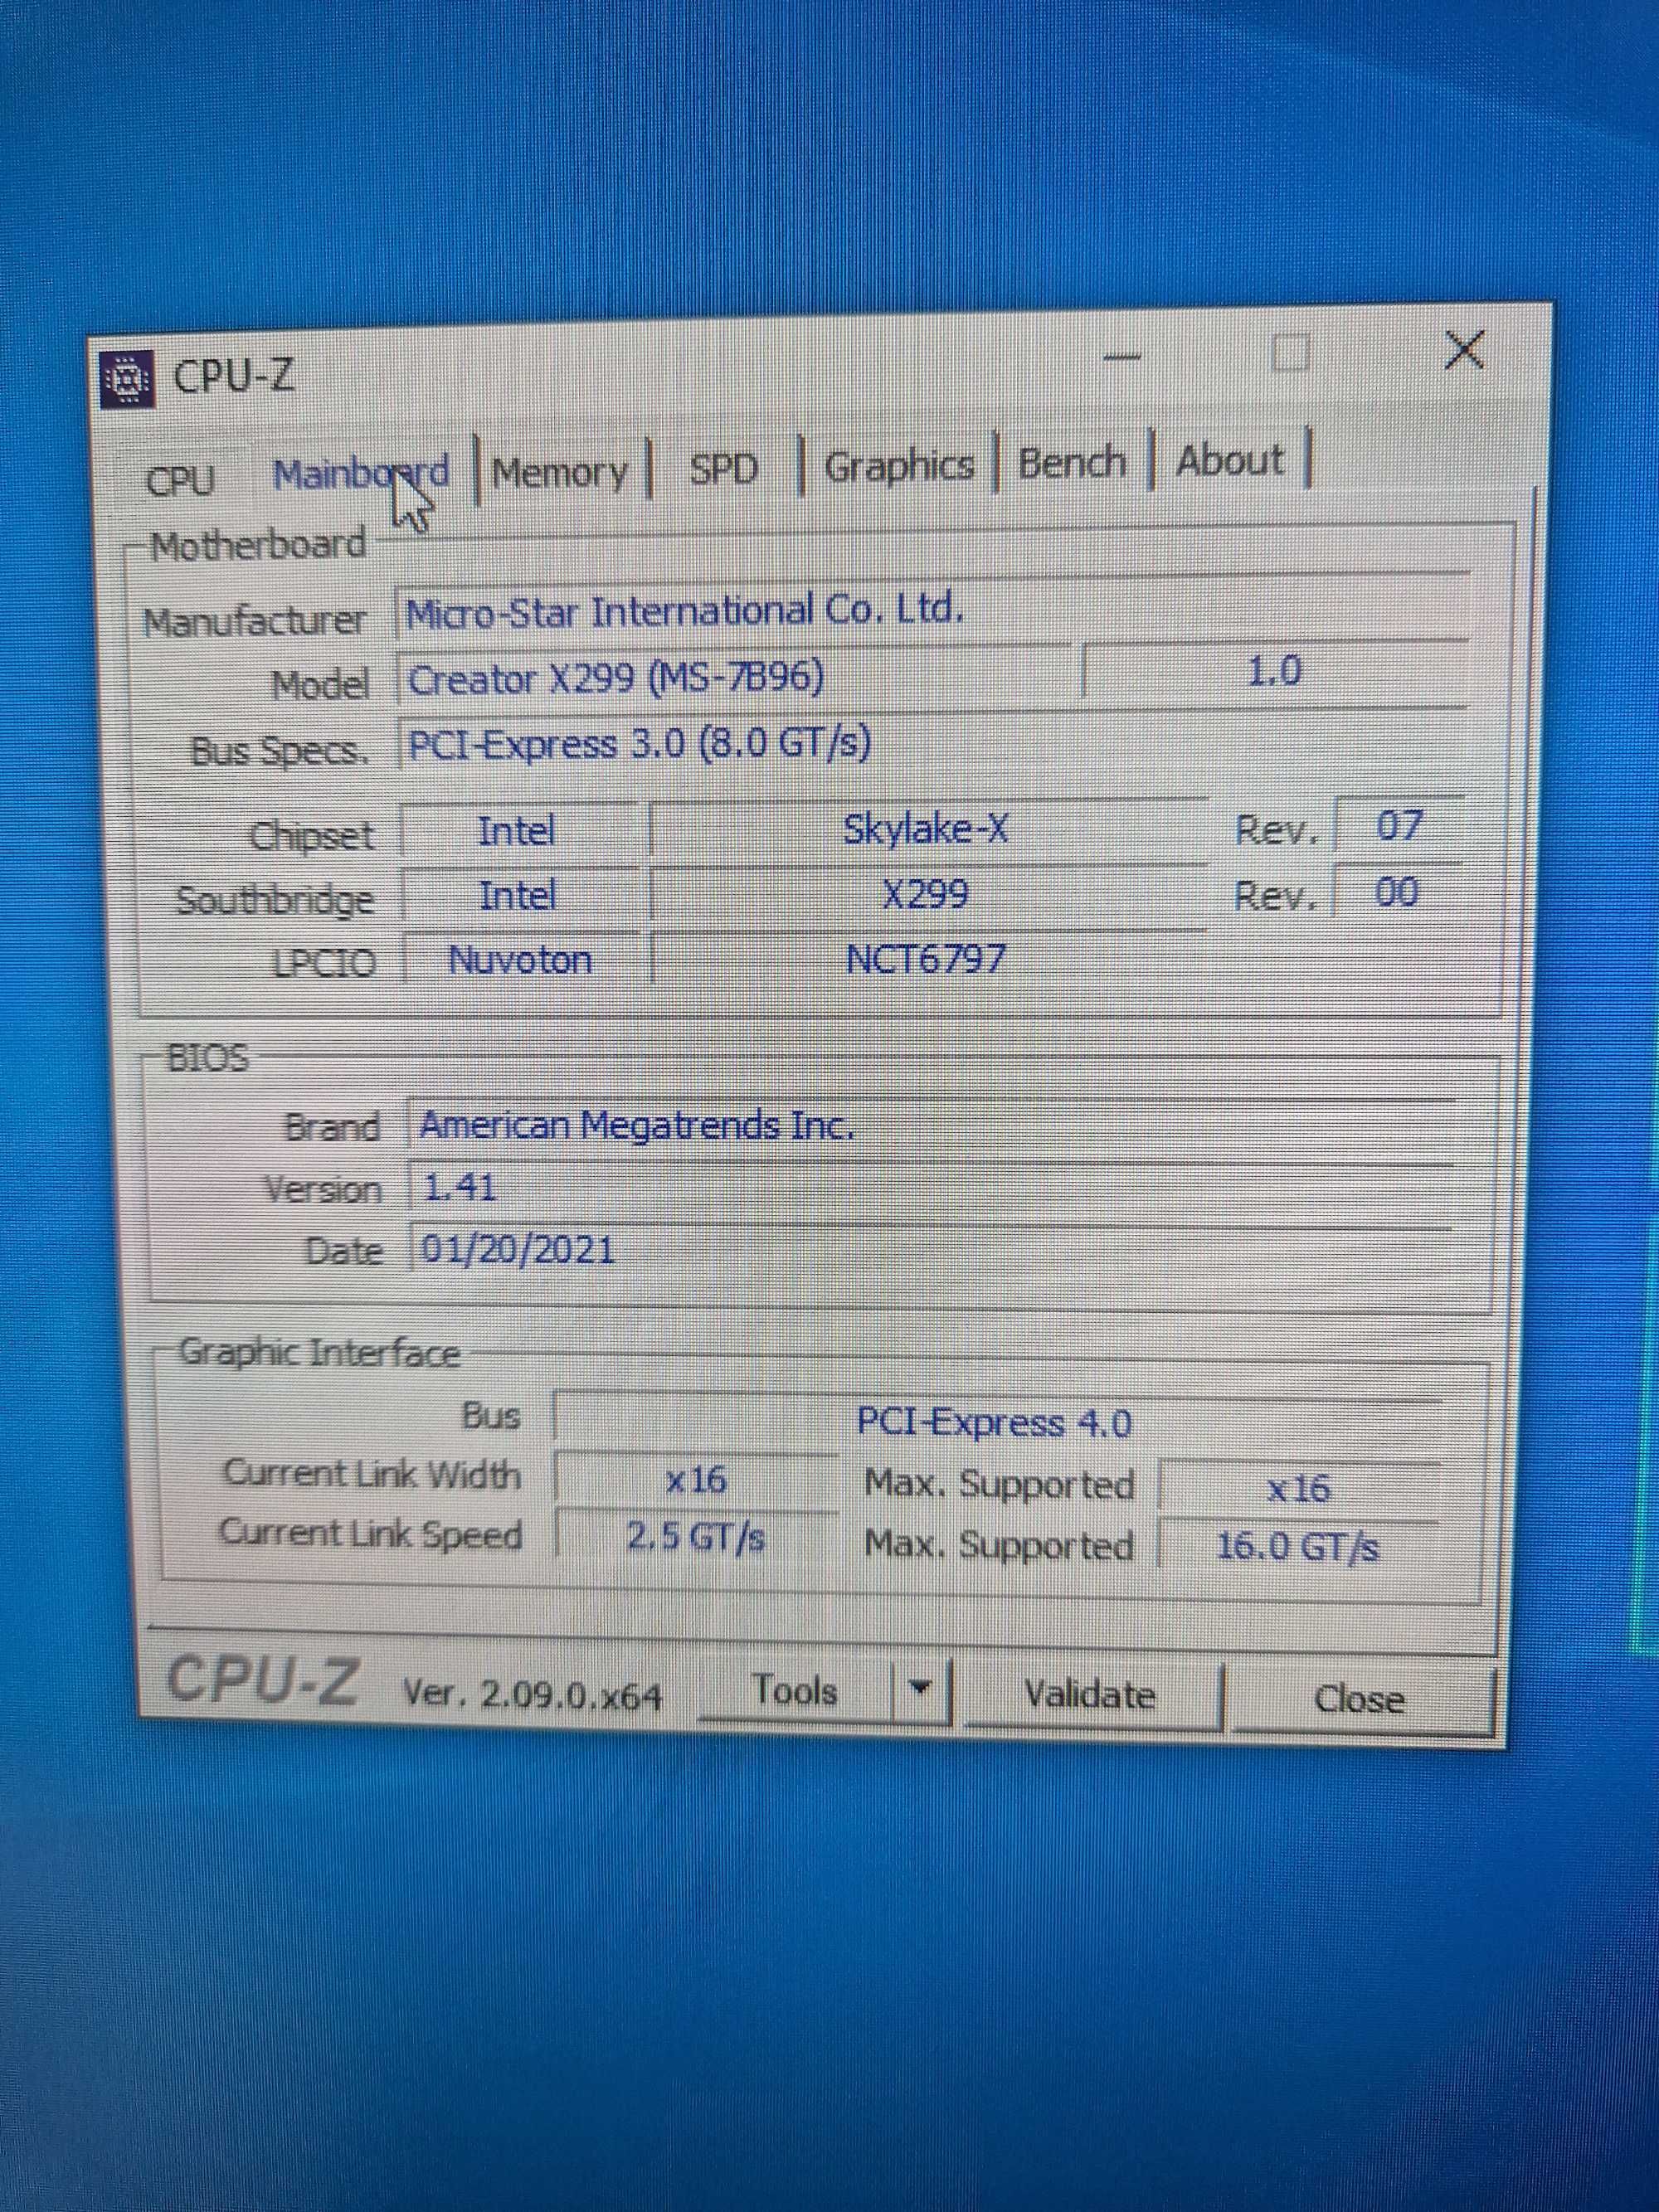The width and height of the screenshot is (1659, 2212).
Task: Click the LPCIO chip NCT6797
Action: point(927,959)
